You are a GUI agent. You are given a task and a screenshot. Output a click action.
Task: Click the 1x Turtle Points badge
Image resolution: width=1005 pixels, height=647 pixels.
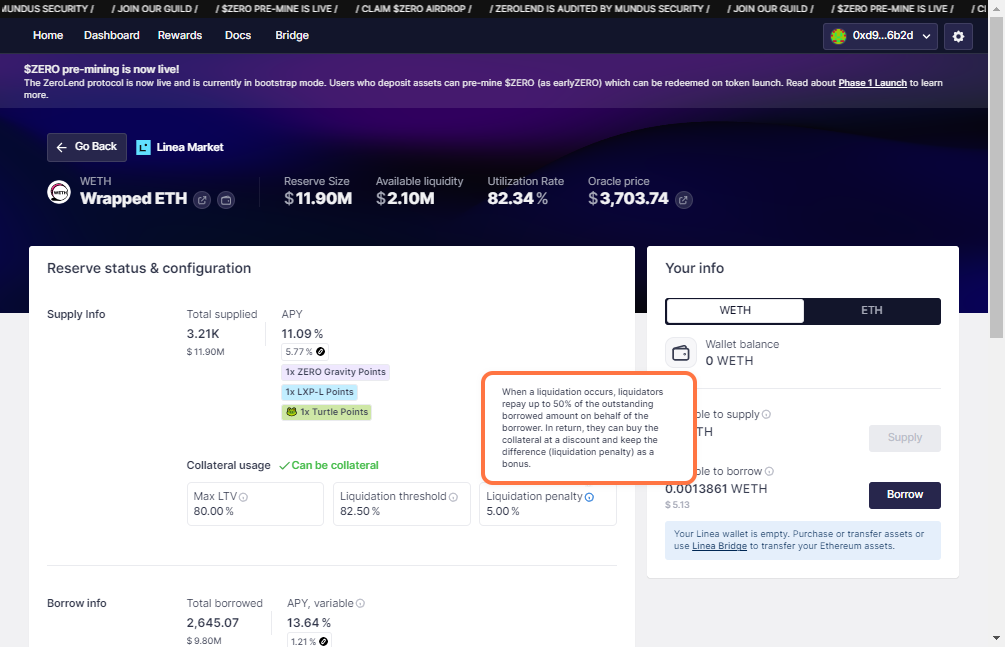pos(326,412)
